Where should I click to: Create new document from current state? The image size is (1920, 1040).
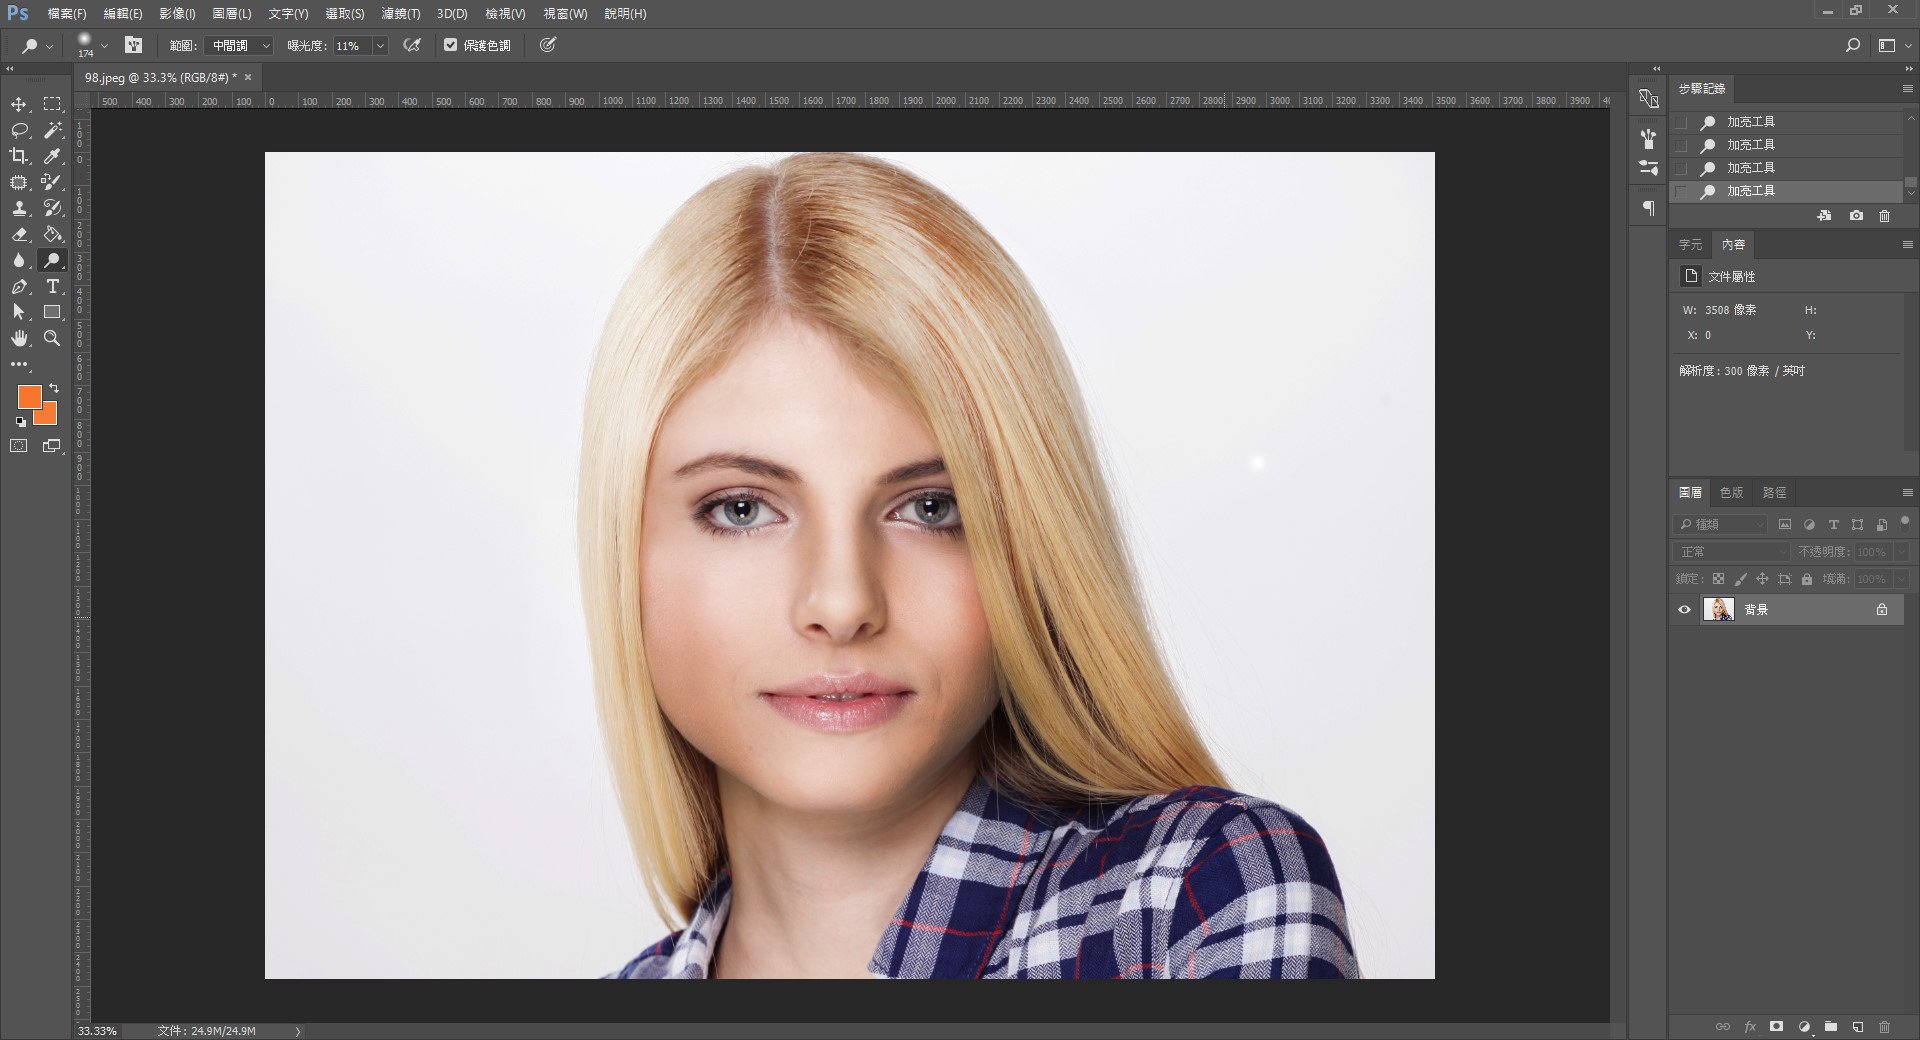tap(1824, 215)
